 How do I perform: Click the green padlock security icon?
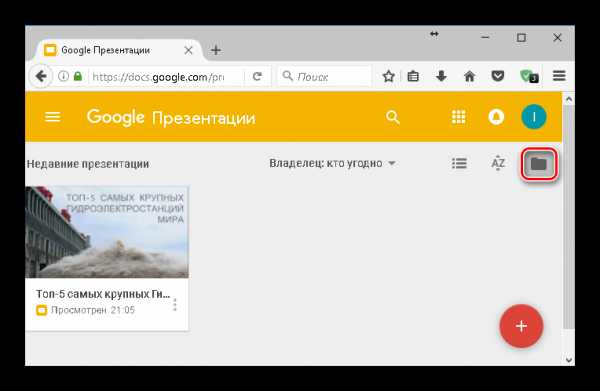78,76
